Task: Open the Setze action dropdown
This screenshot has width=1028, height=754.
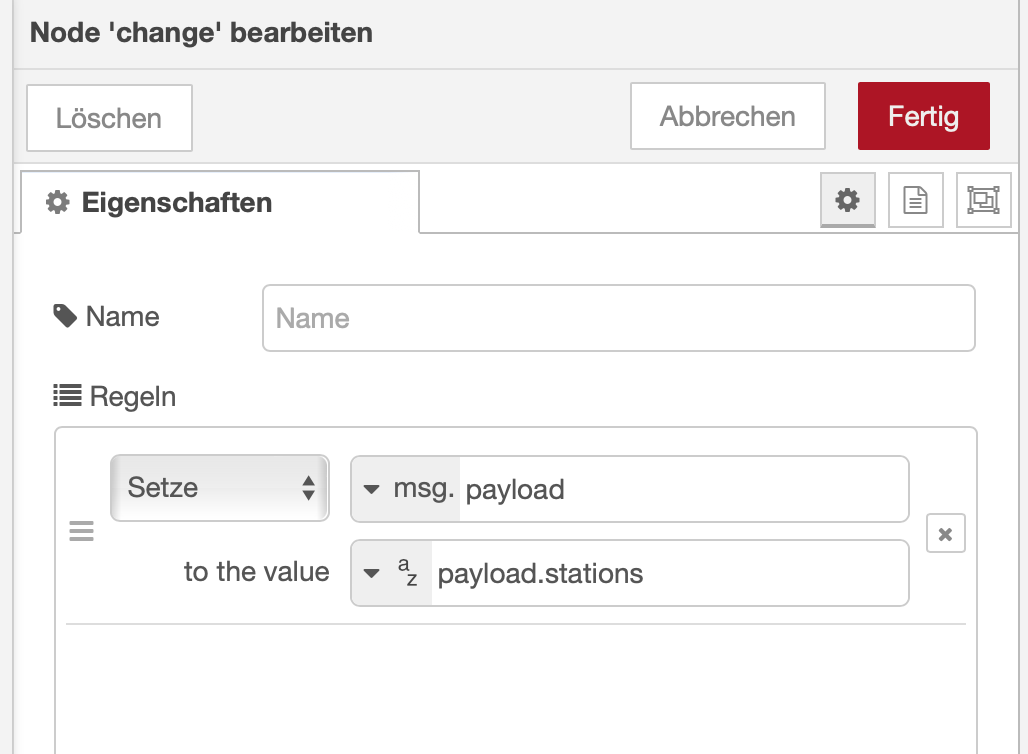Action: 219,488
